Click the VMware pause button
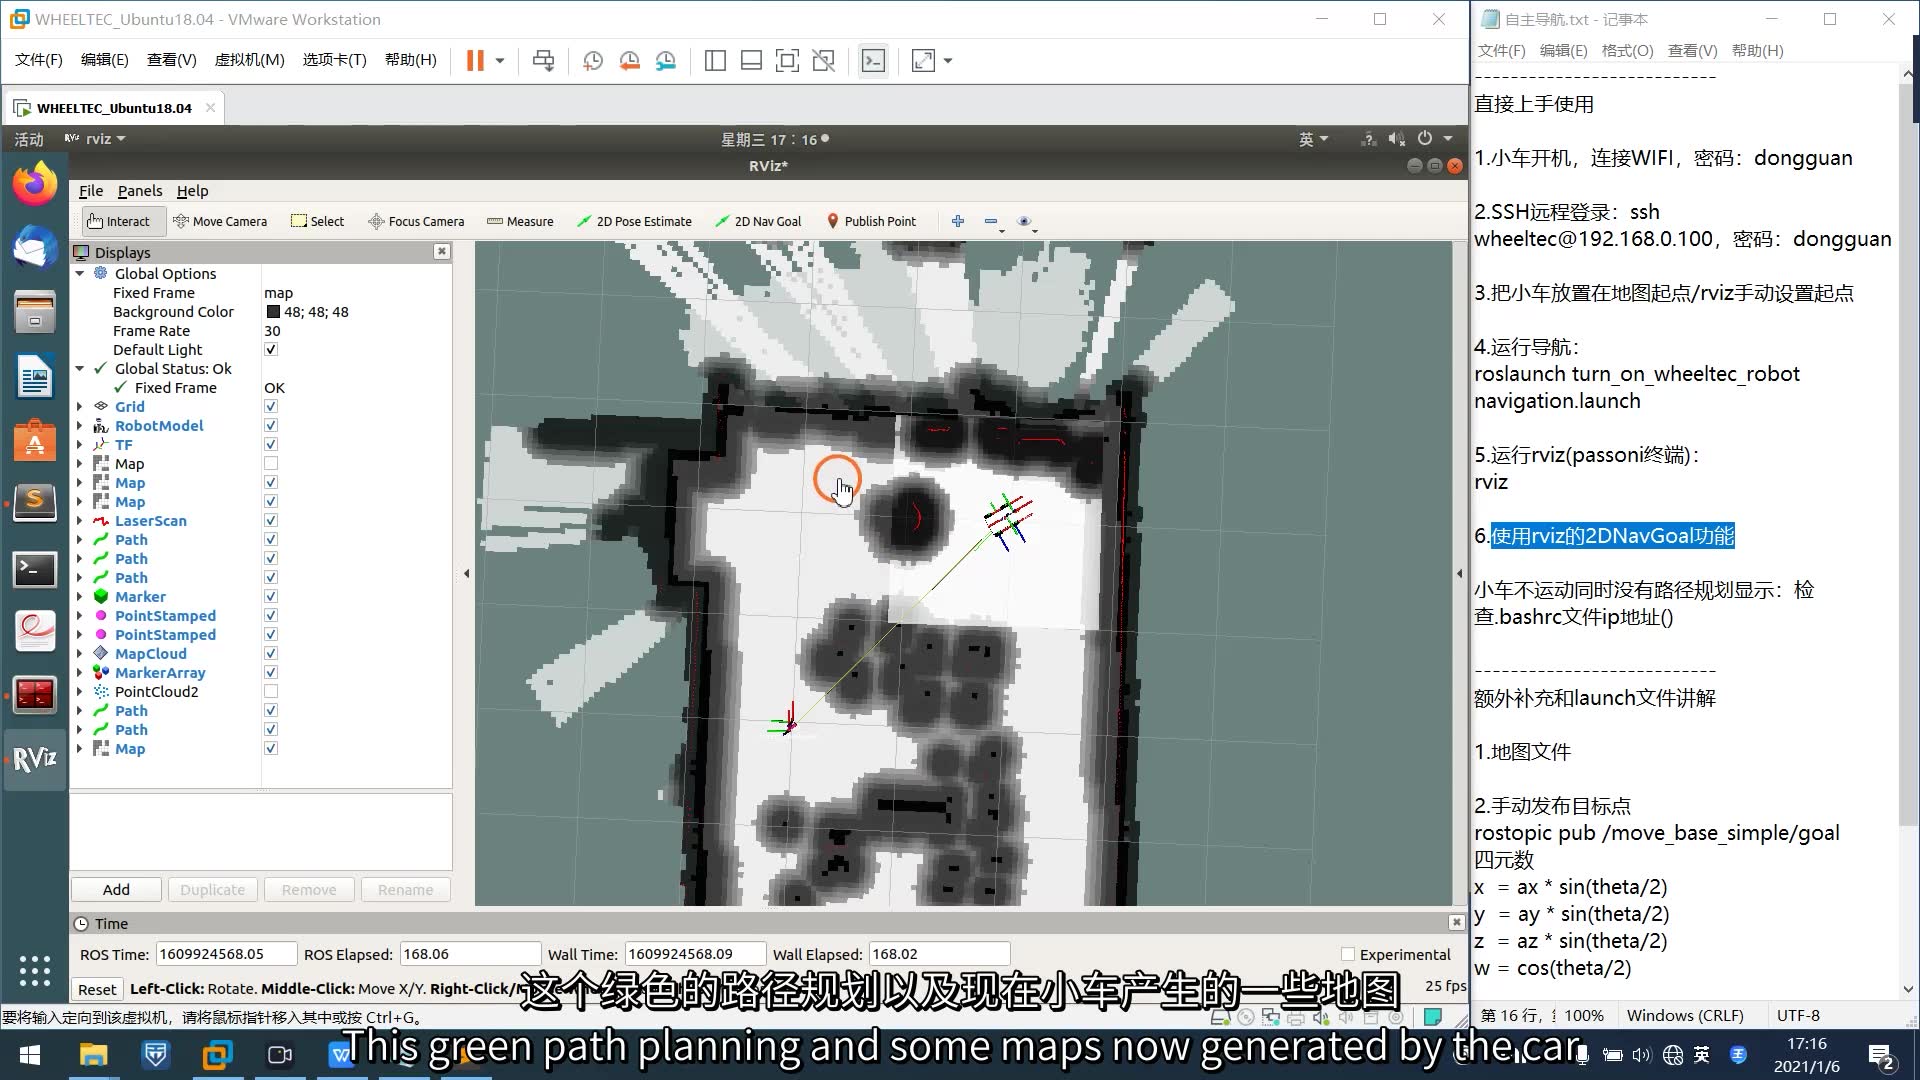Screen dimensions: 1920x1080 click(x=475, y=61)
